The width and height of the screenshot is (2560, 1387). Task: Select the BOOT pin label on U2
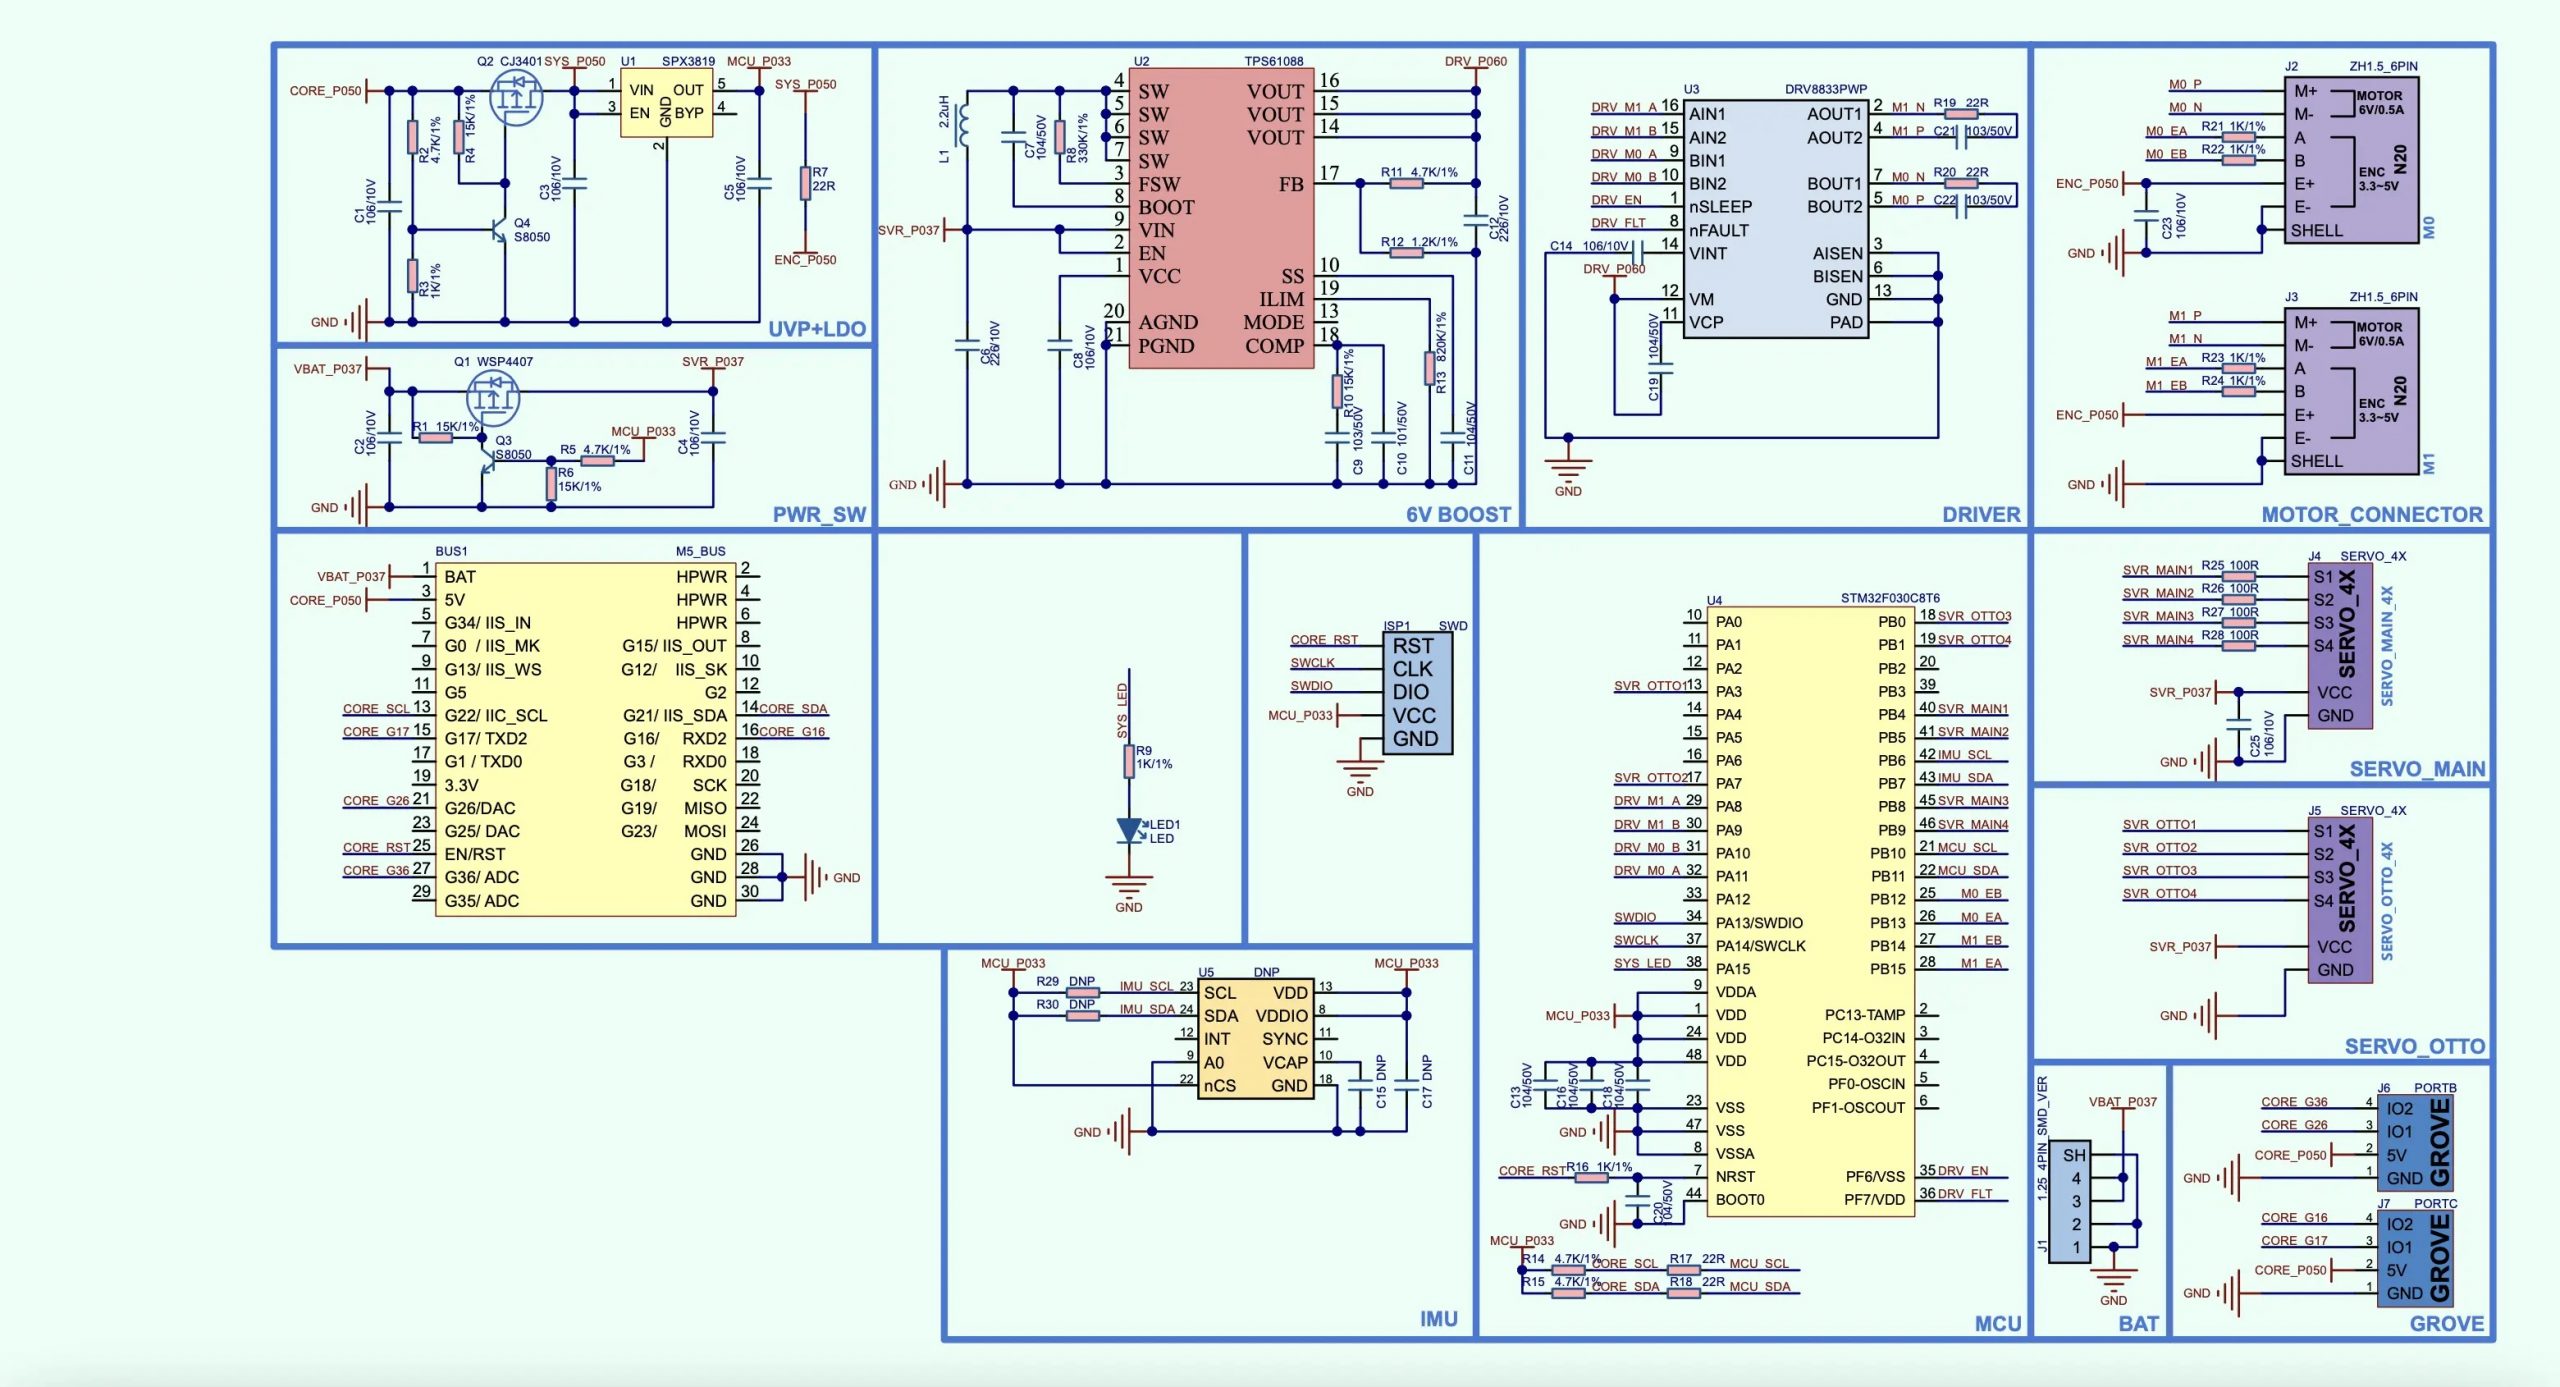[x=1166, y=207]
